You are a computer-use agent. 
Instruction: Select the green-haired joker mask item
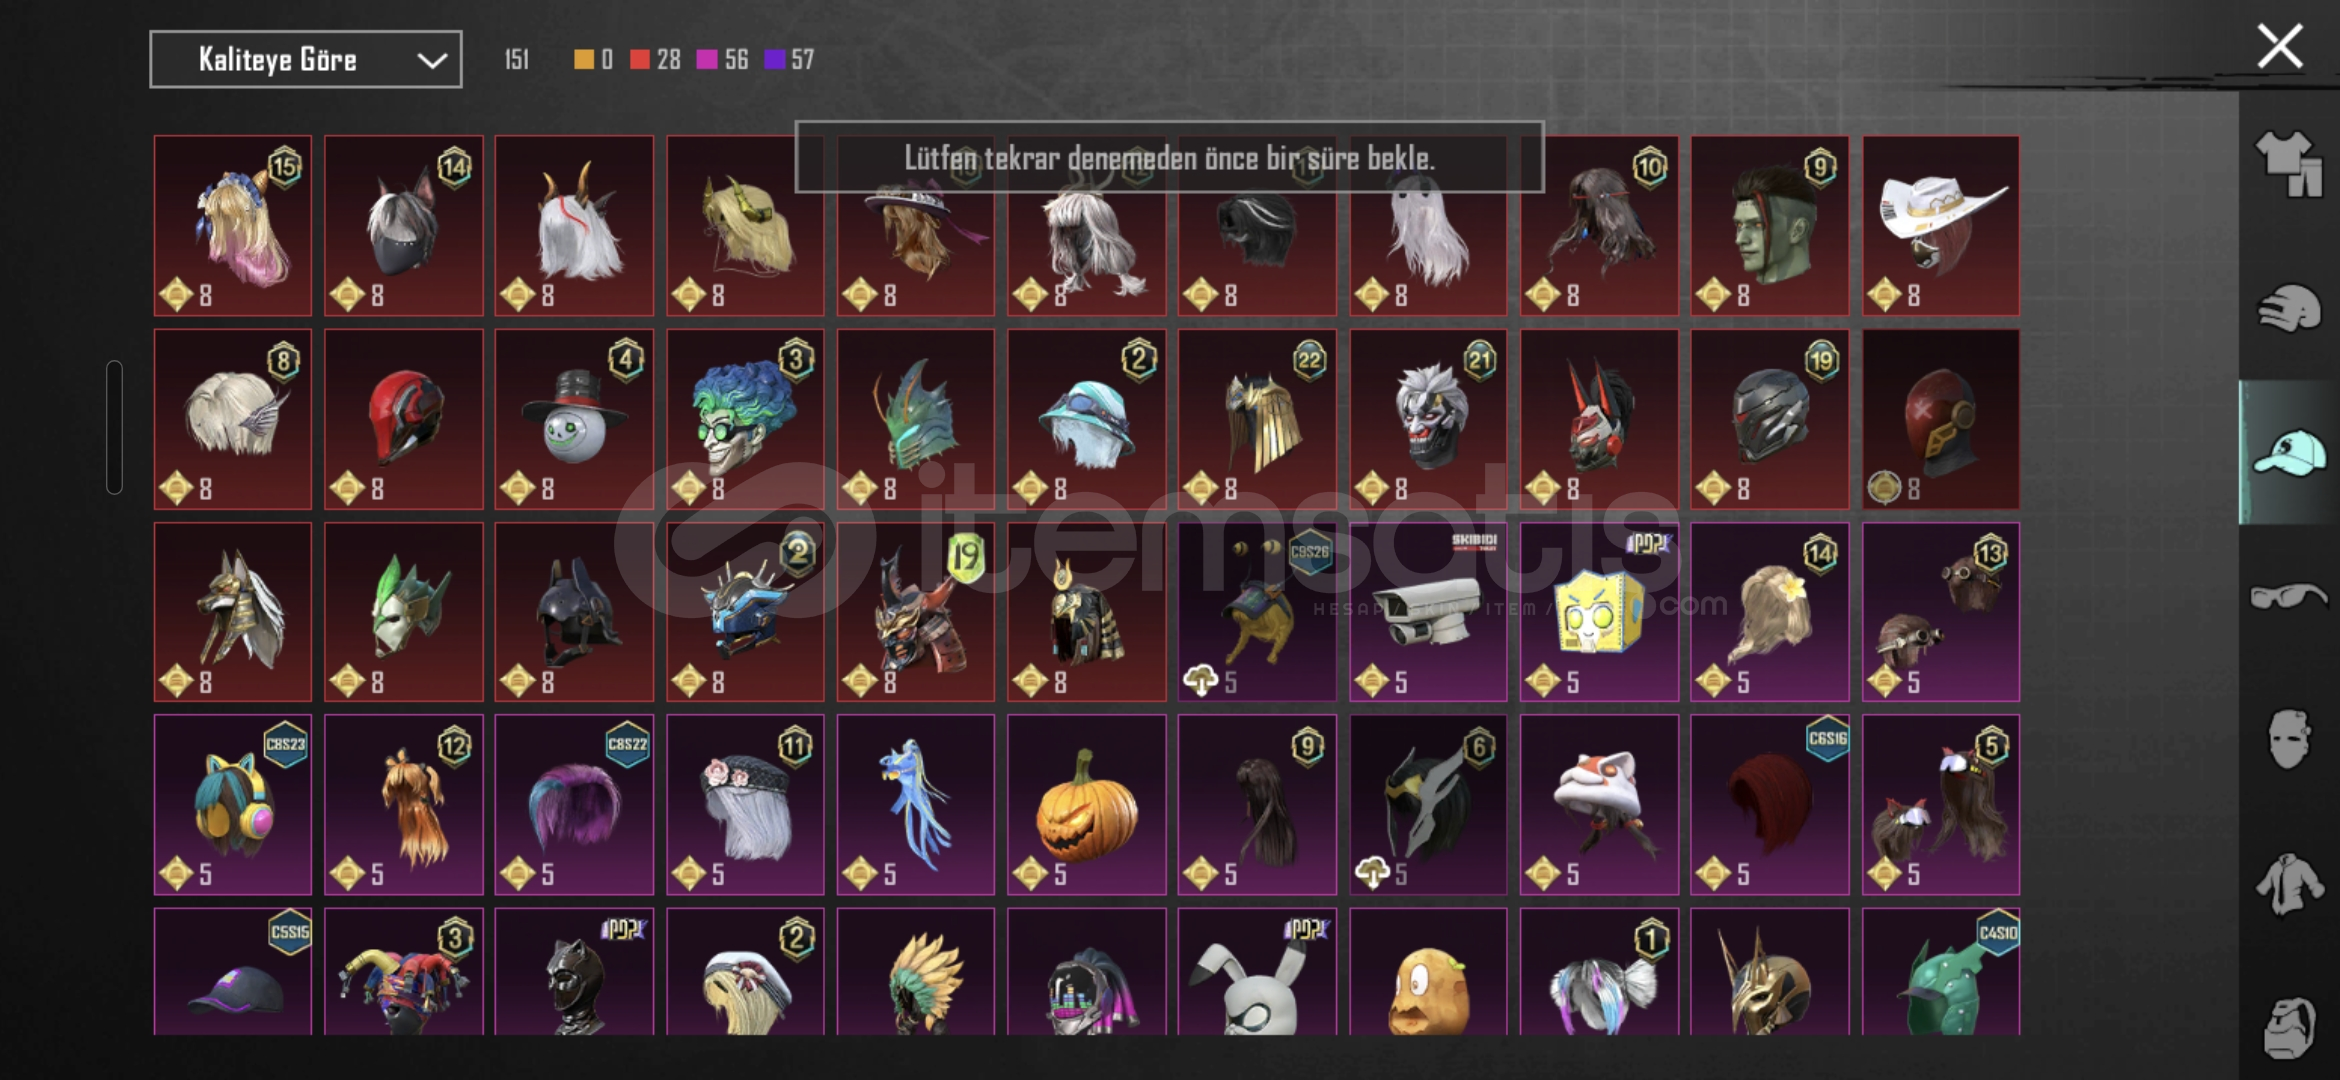[x=745, y=419]
